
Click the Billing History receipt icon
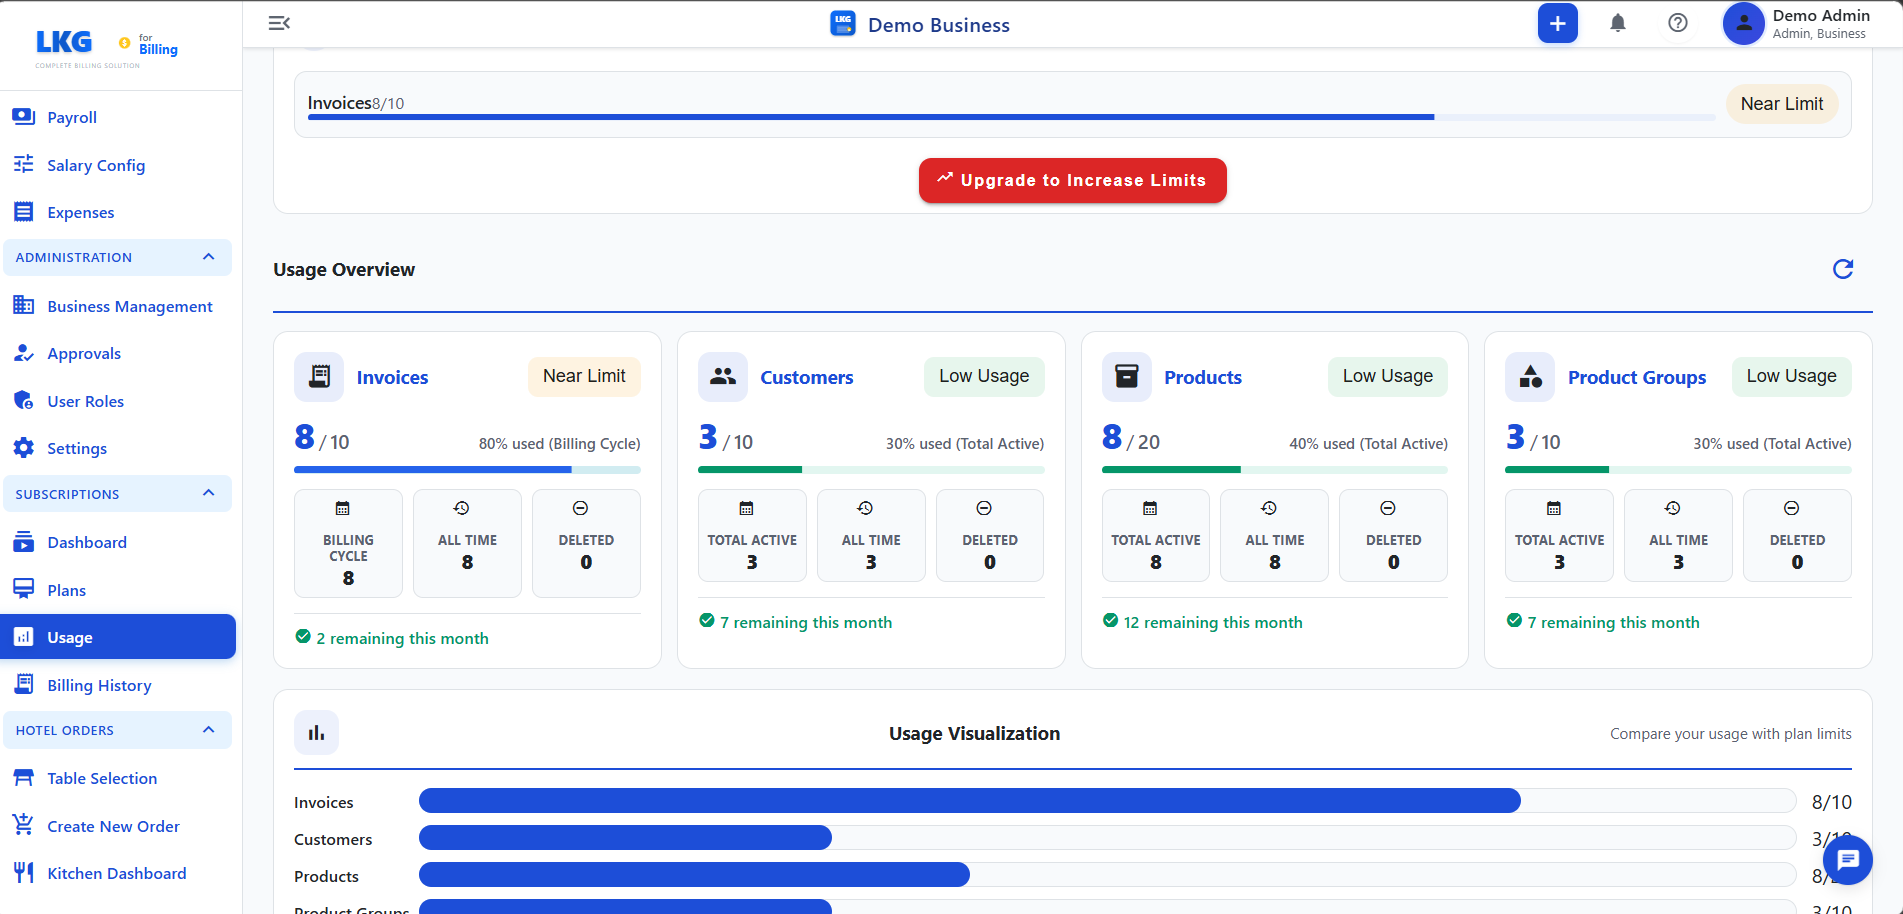pos(24,685)
